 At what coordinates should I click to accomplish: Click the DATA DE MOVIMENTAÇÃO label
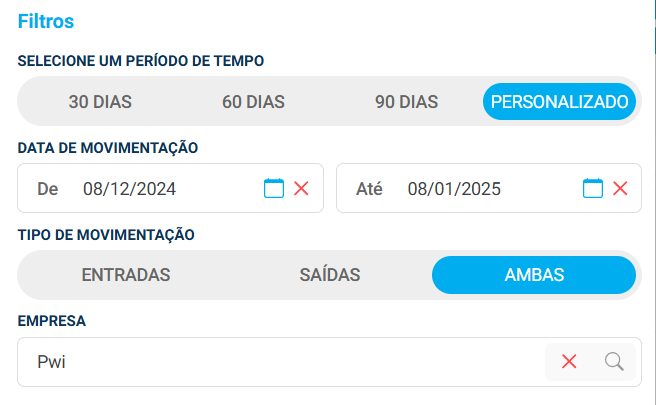pyautogui.click(x=108, y=148)
